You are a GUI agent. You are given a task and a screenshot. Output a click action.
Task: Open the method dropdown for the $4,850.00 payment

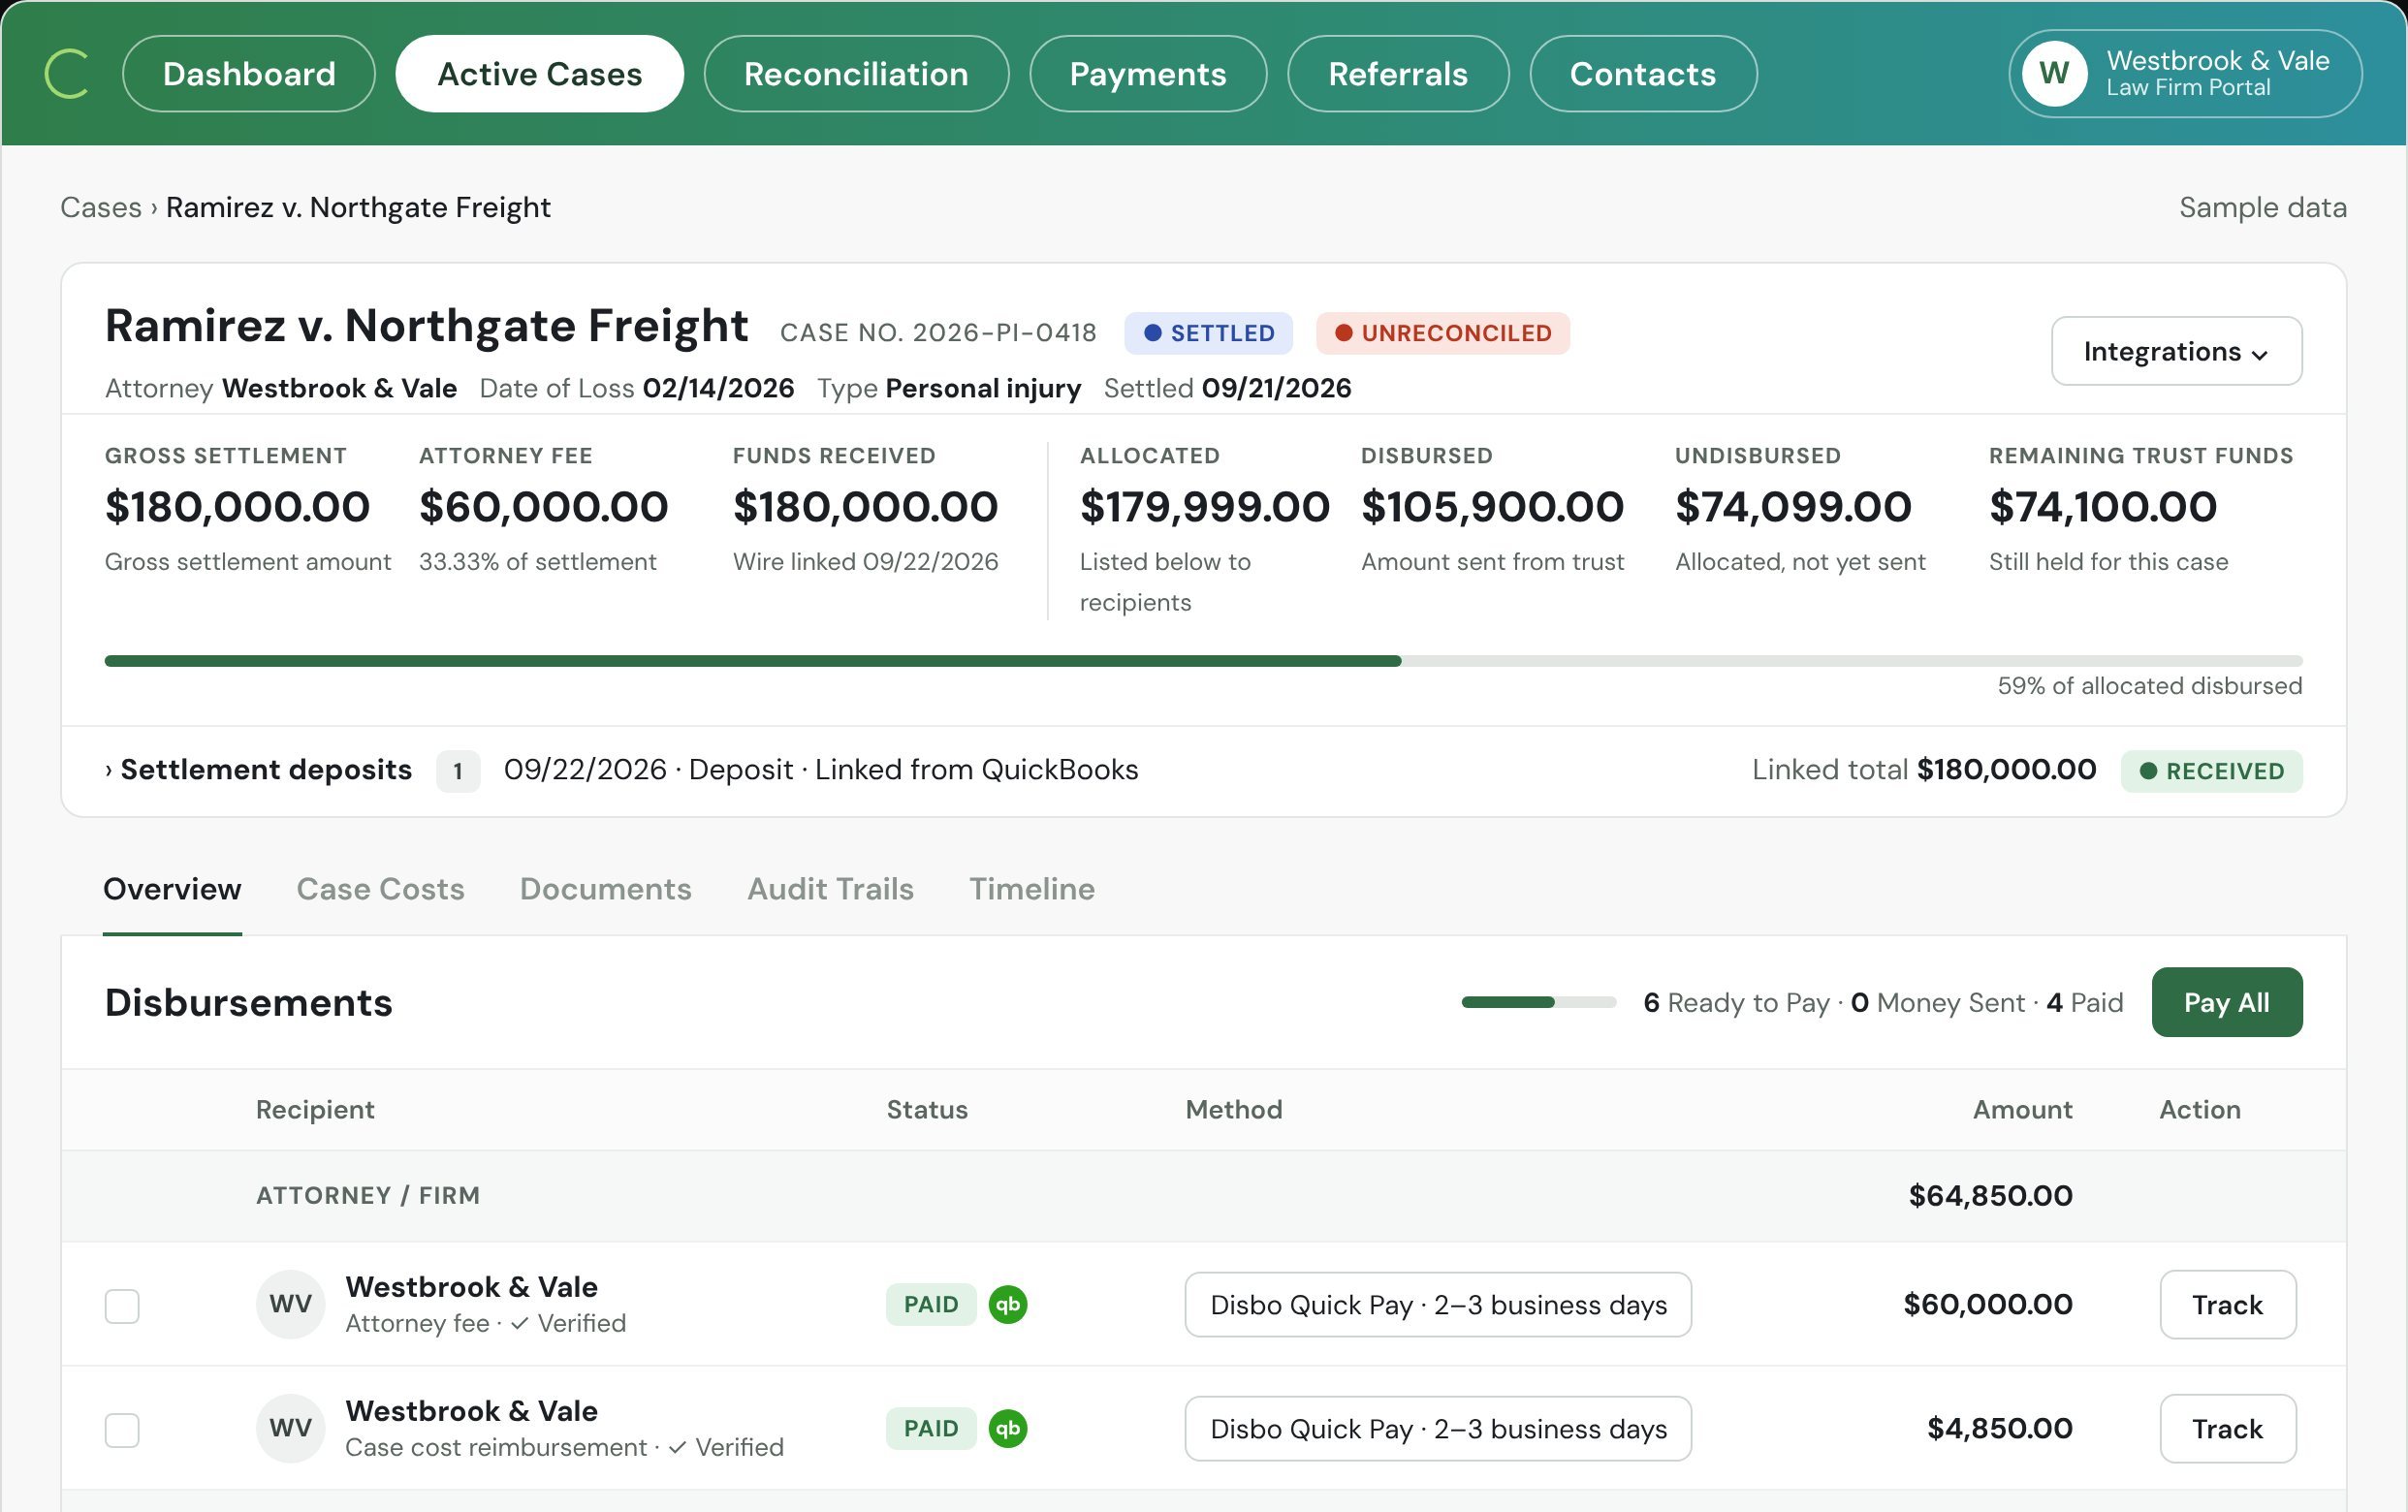click(x=1437, y=1428)
